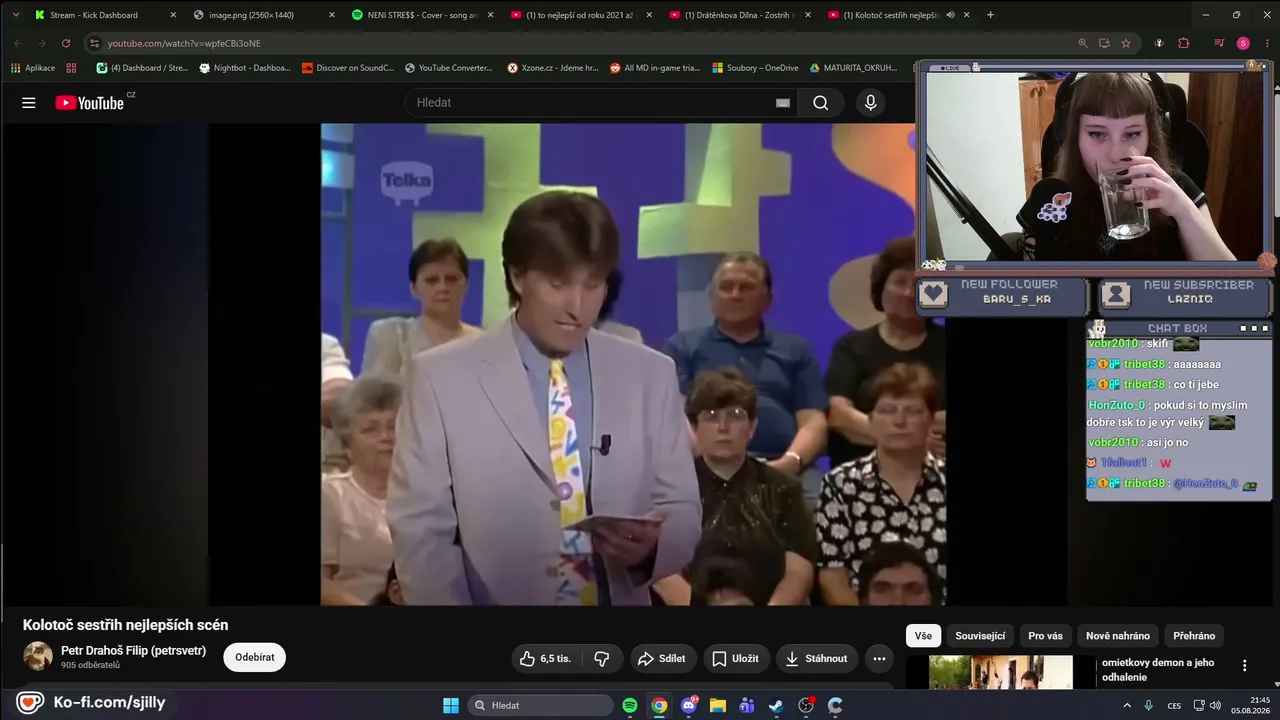
Task: Go to YouTube home via logo
Action: click(92, 103)
